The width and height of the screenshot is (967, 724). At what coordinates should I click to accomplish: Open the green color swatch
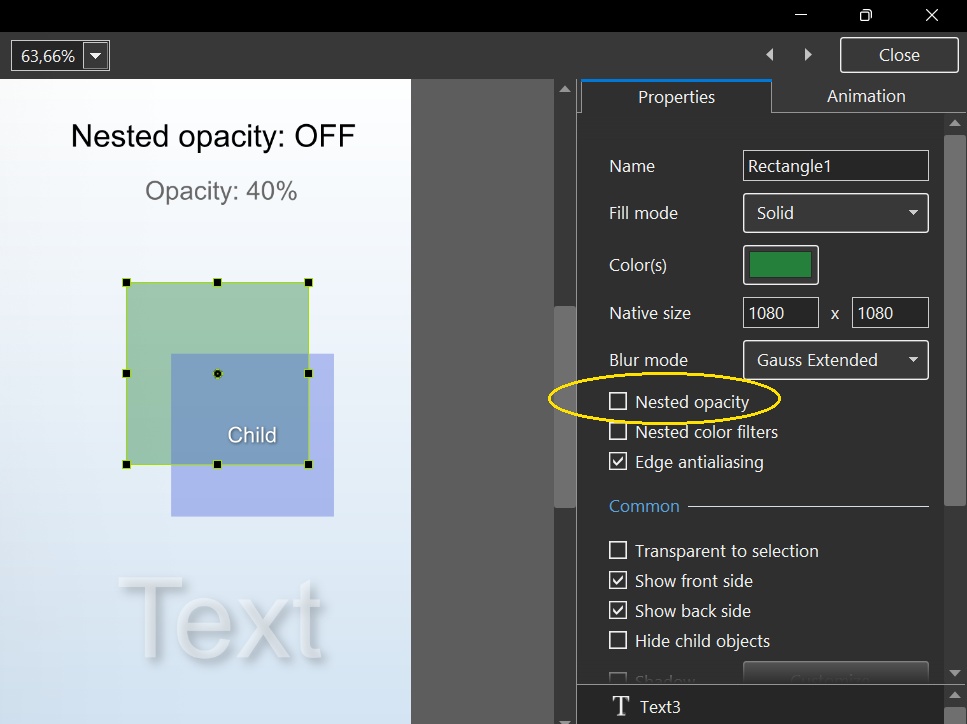pyautogui.click(x=780, y=265)
